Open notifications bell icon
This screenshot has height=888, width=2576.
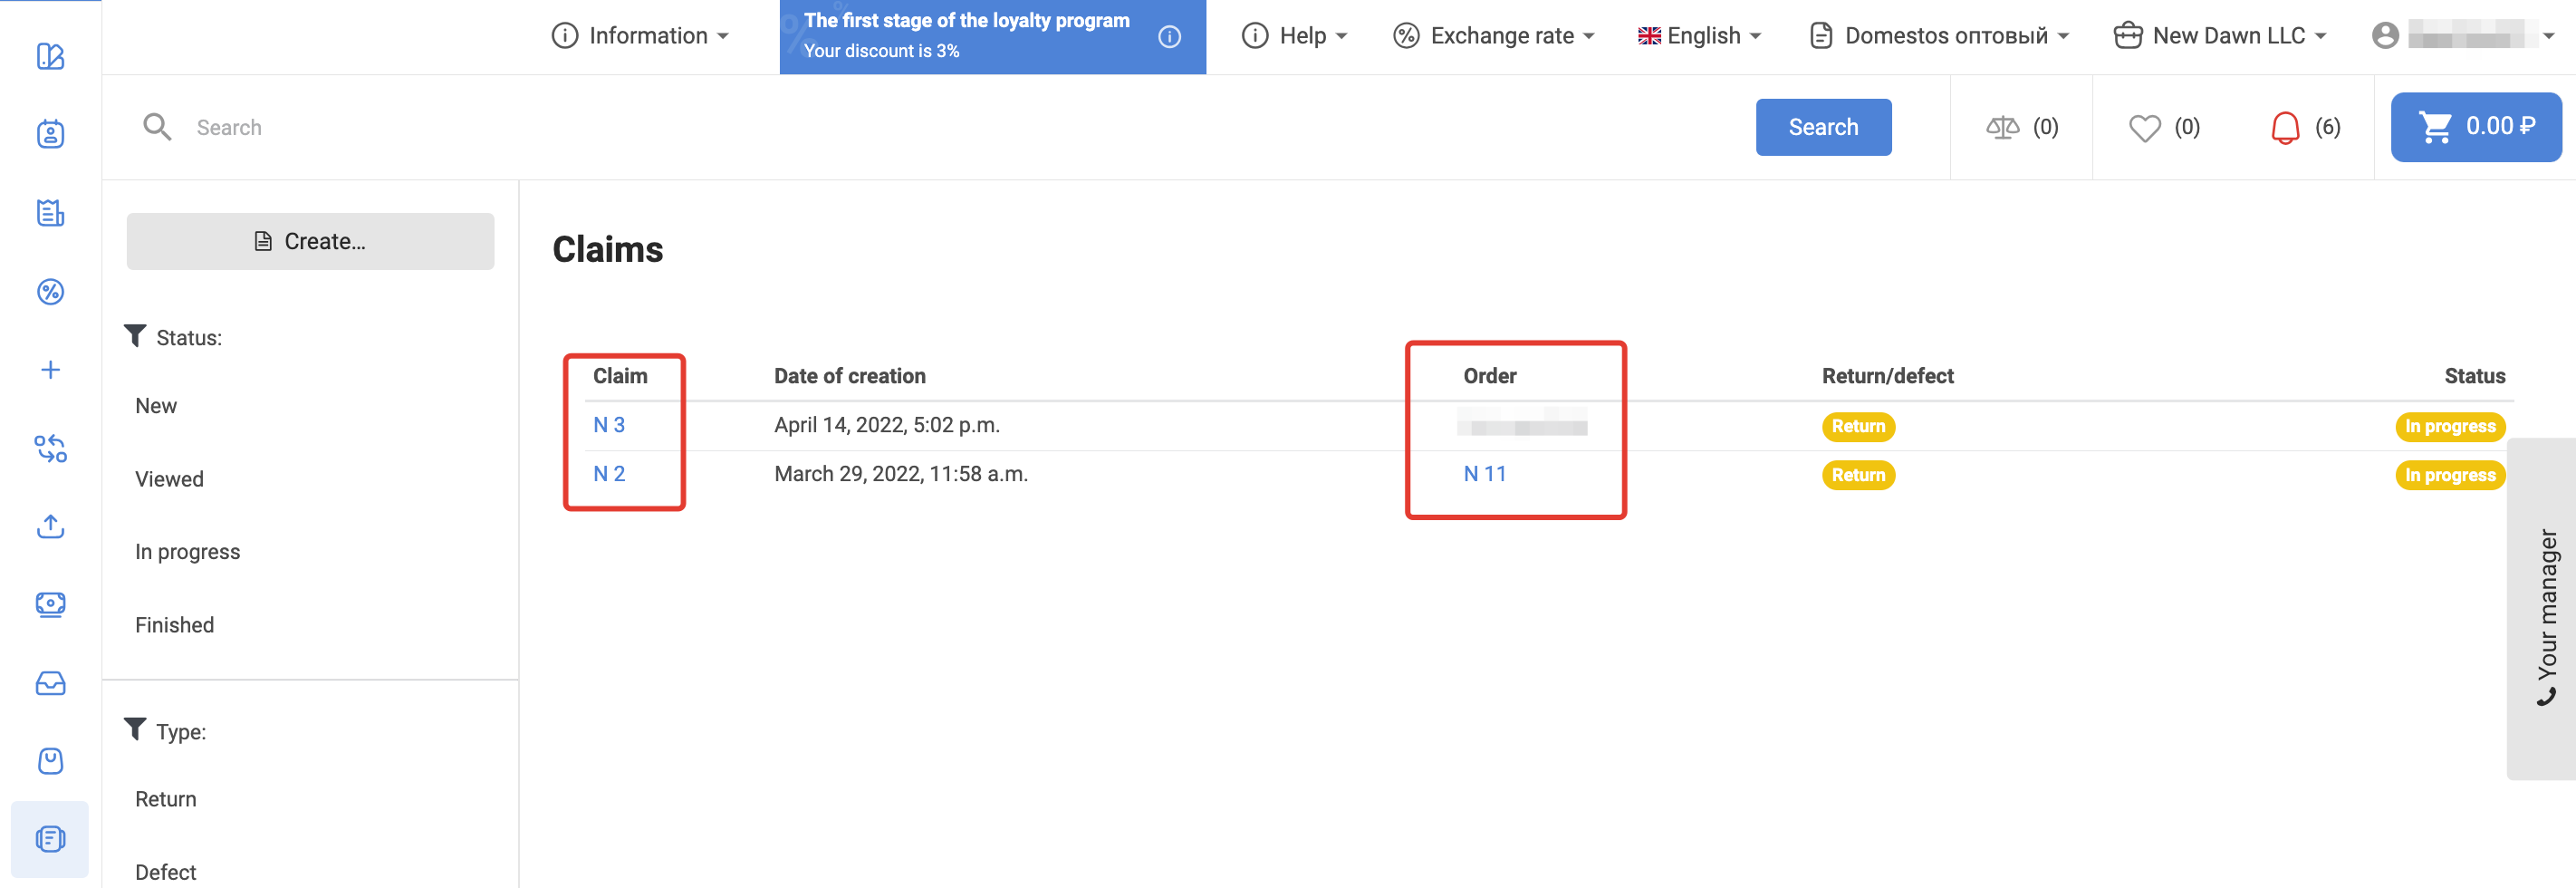tap(2285, 128)
